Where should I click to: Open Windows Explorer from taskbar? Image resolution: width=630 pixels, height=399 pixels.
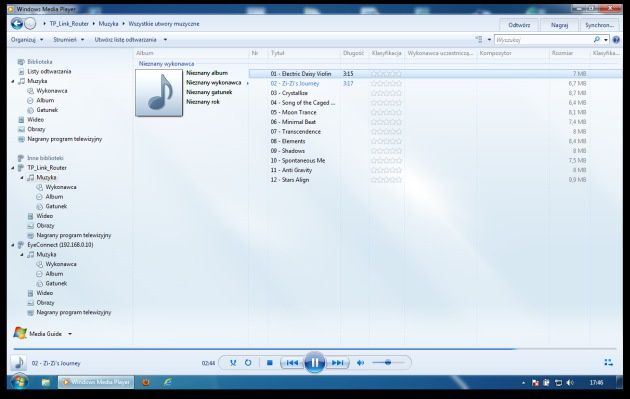pos(46,382)
